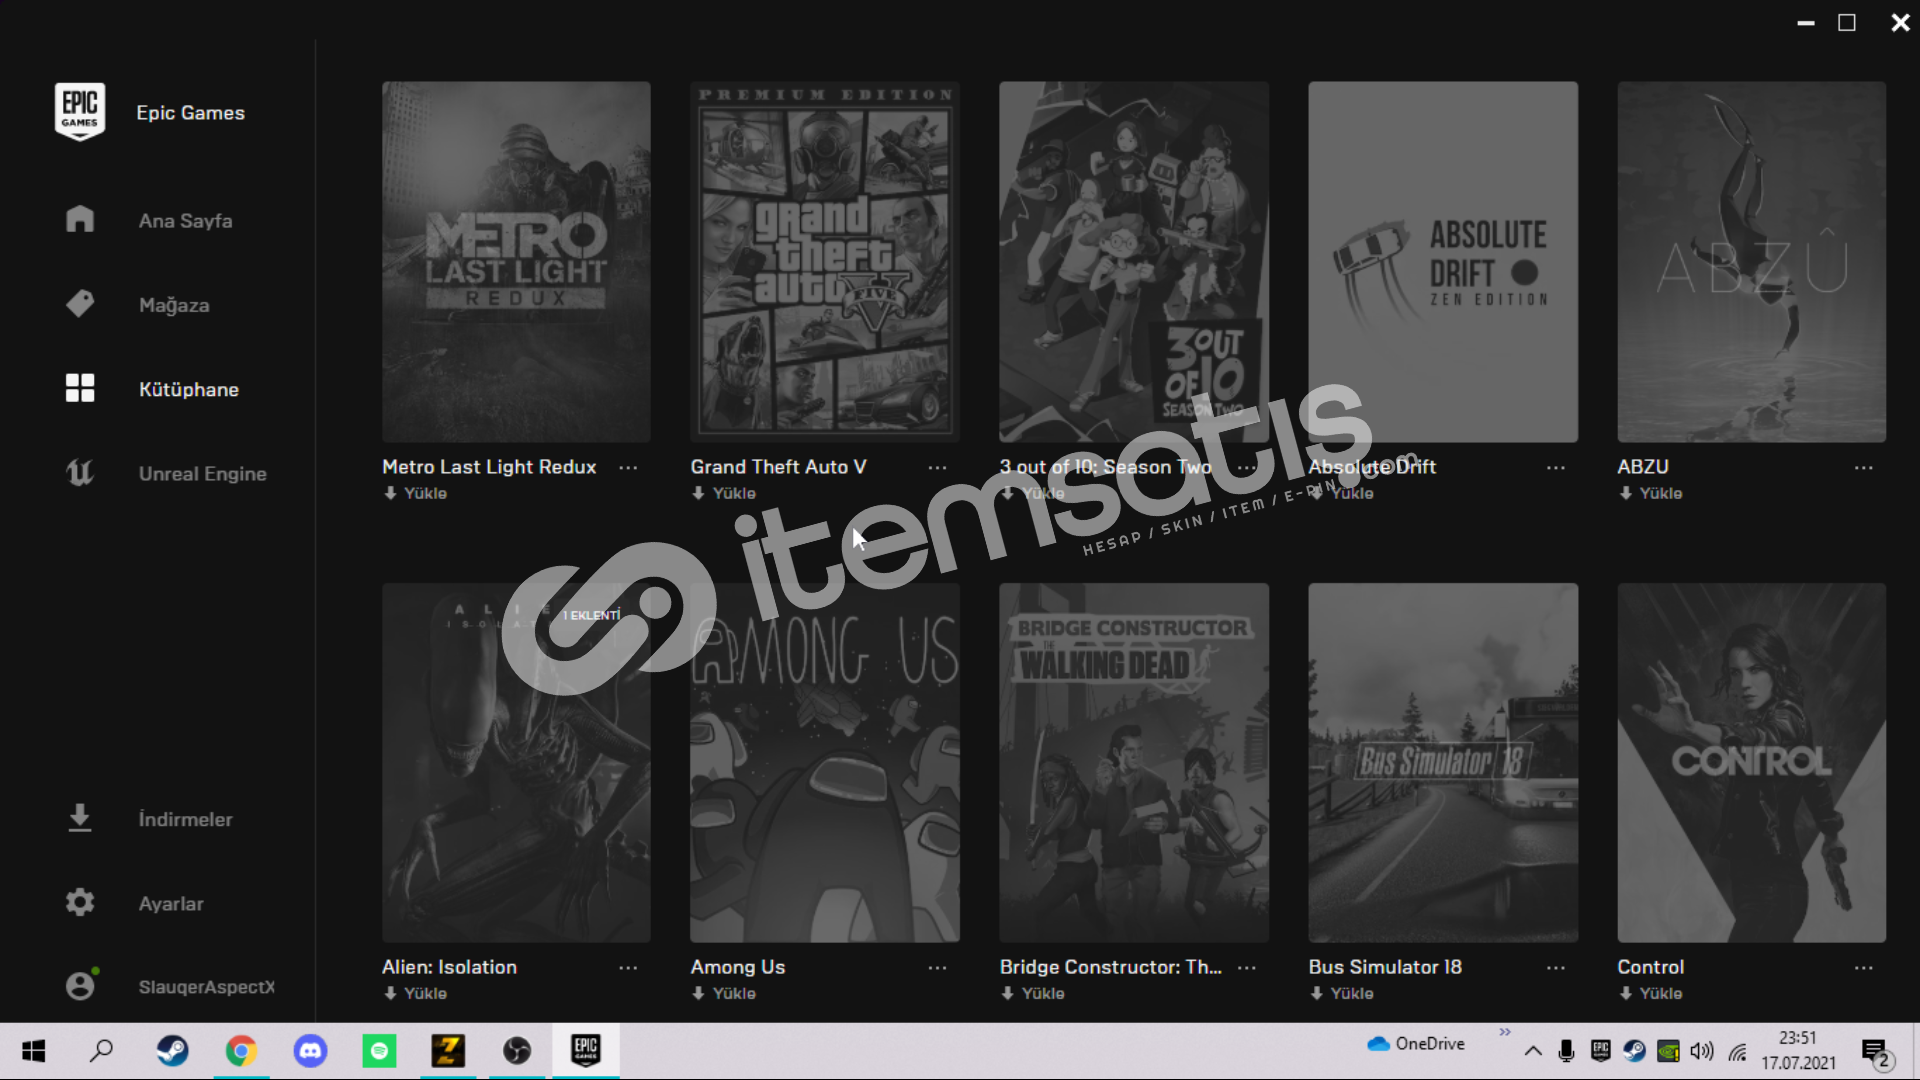Screen dimensions: 1920x1080
Task: Open the Unreal Engine icon
Action: pyautogui.click(x=80, y=473)
